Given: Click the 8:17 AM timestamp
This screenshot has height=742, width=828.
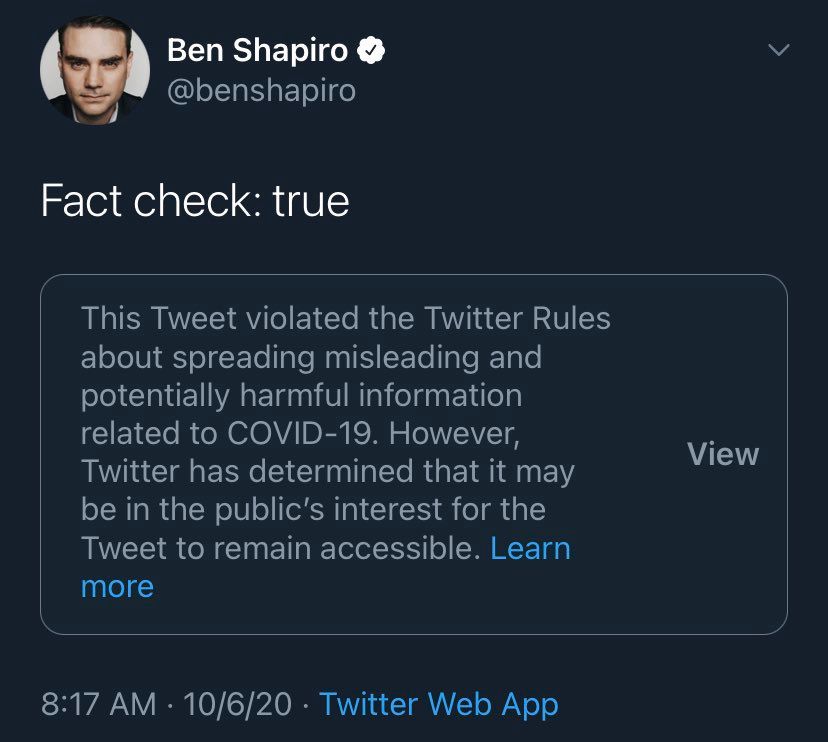Looking at the screenshot, I should point(99,704).
